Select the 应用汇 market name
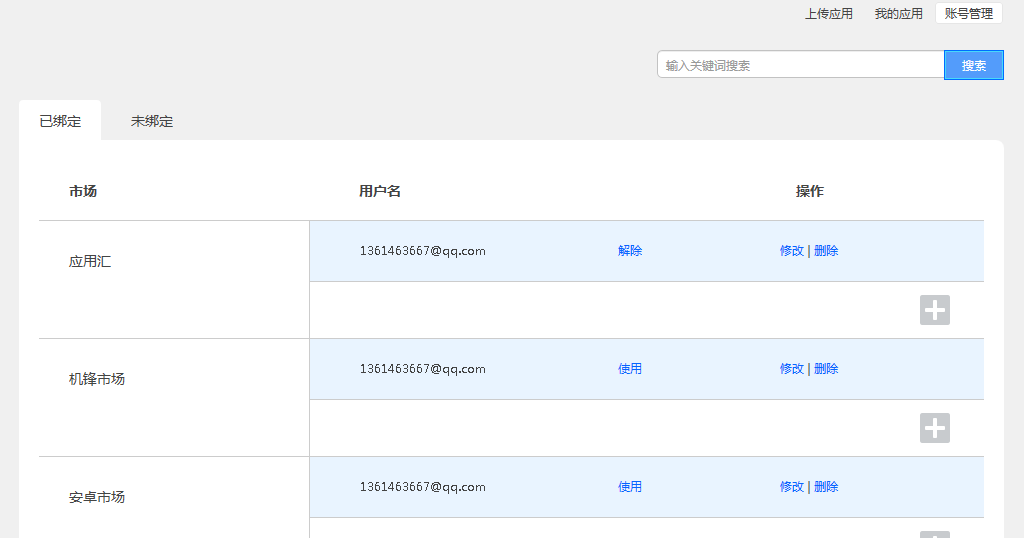Image resolution: width=1024 pixels, height=538 pixels. (x=90, y=262)
